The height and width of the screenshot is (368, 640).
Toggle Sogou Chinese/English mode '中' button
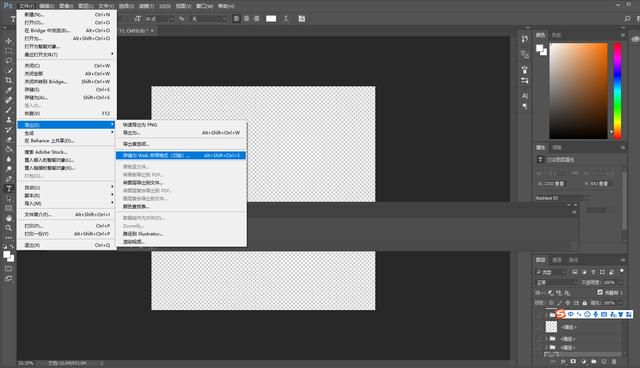coord(570,314)
